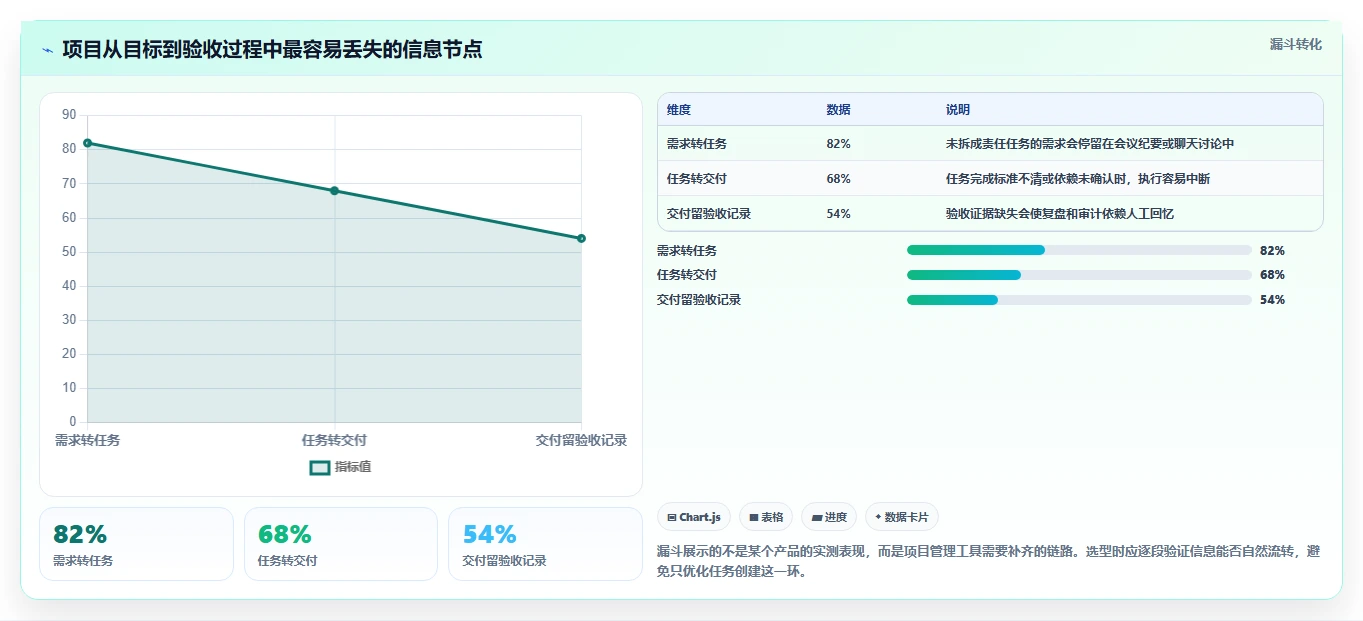
Task: Click the 任务转交付 progress bar
Action: click(x=1079, y=275)
